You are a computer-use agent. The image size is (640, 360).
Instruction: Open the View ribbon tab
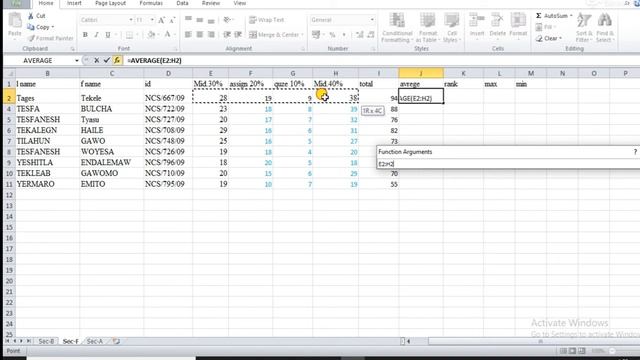click(240, 3)
